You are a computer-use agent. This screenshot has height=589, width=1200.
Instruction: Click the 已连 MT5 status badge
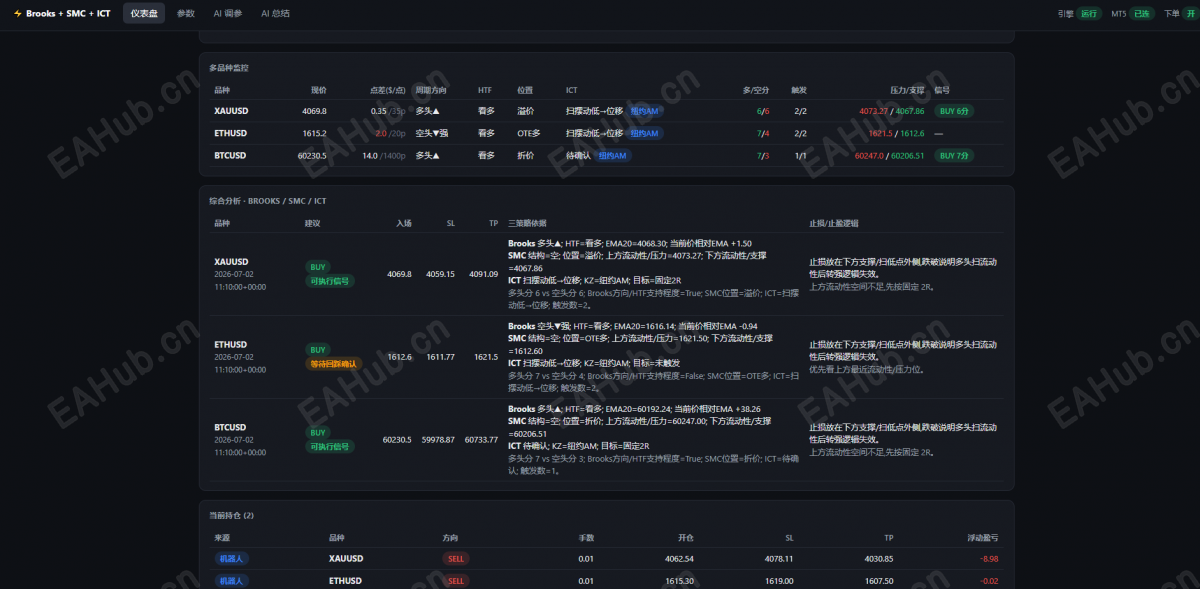pos(1141,14)
